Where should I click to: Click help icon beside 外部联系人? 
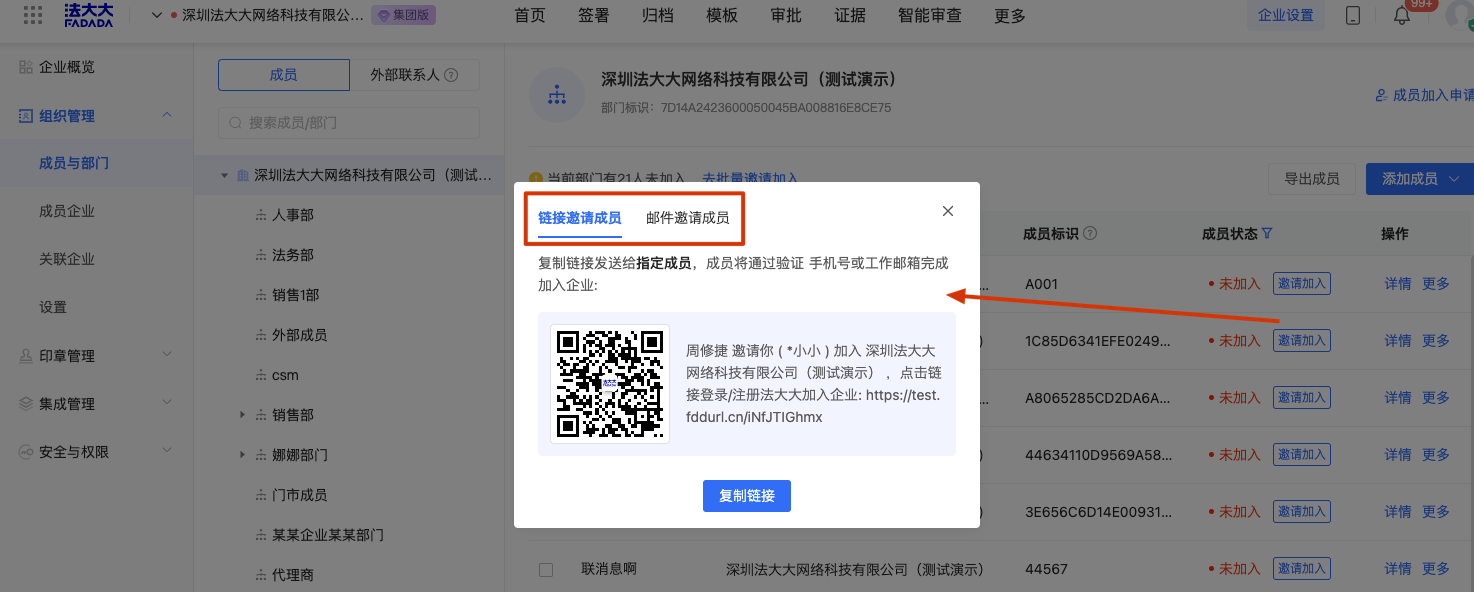[451, 75]
